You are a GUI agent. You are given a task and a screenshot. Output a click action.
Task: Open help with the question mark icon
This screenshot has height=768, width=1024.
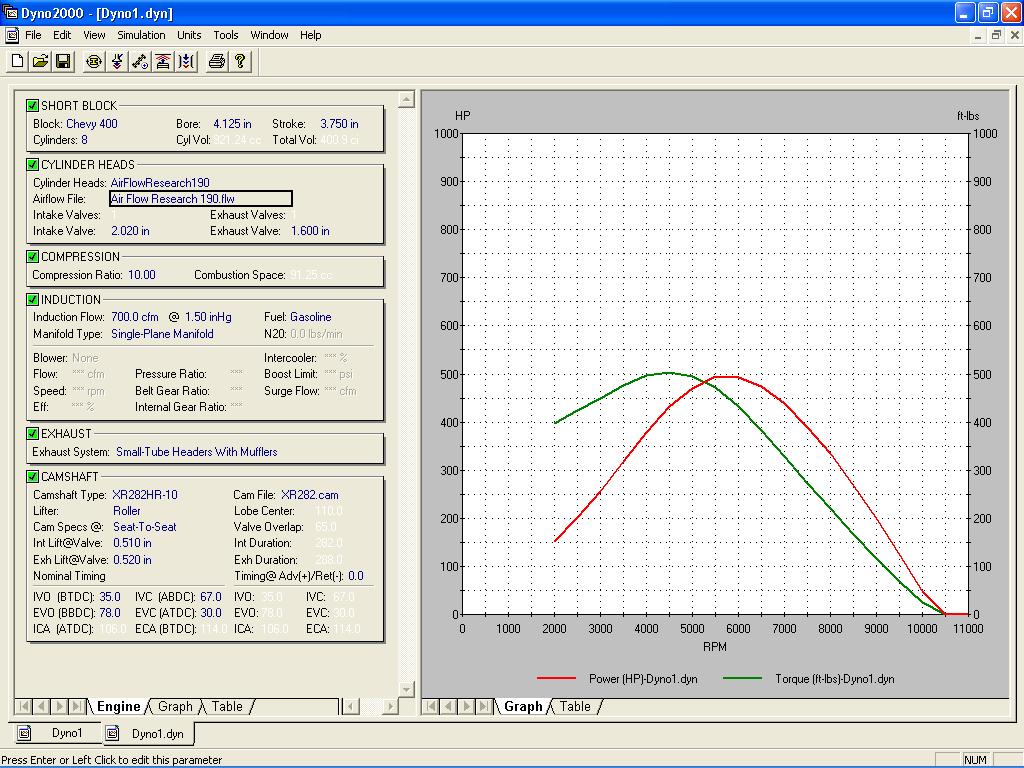240,62
